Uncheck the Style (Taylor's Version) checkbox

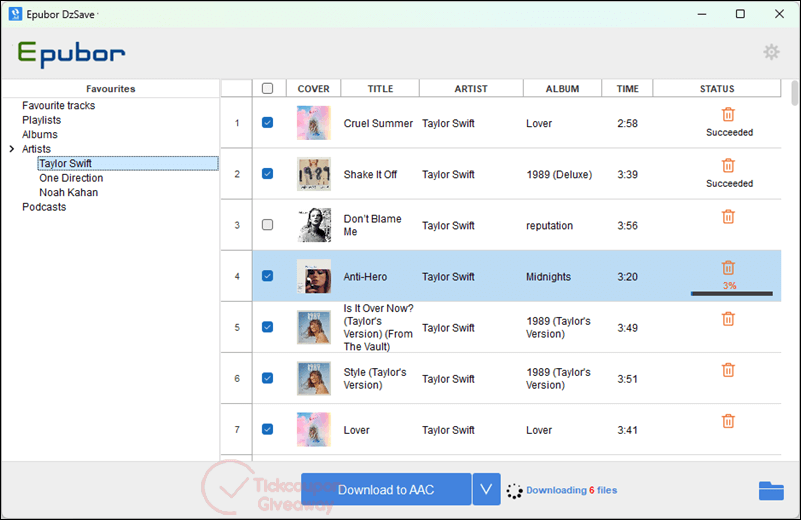click(x=267, y=378)
